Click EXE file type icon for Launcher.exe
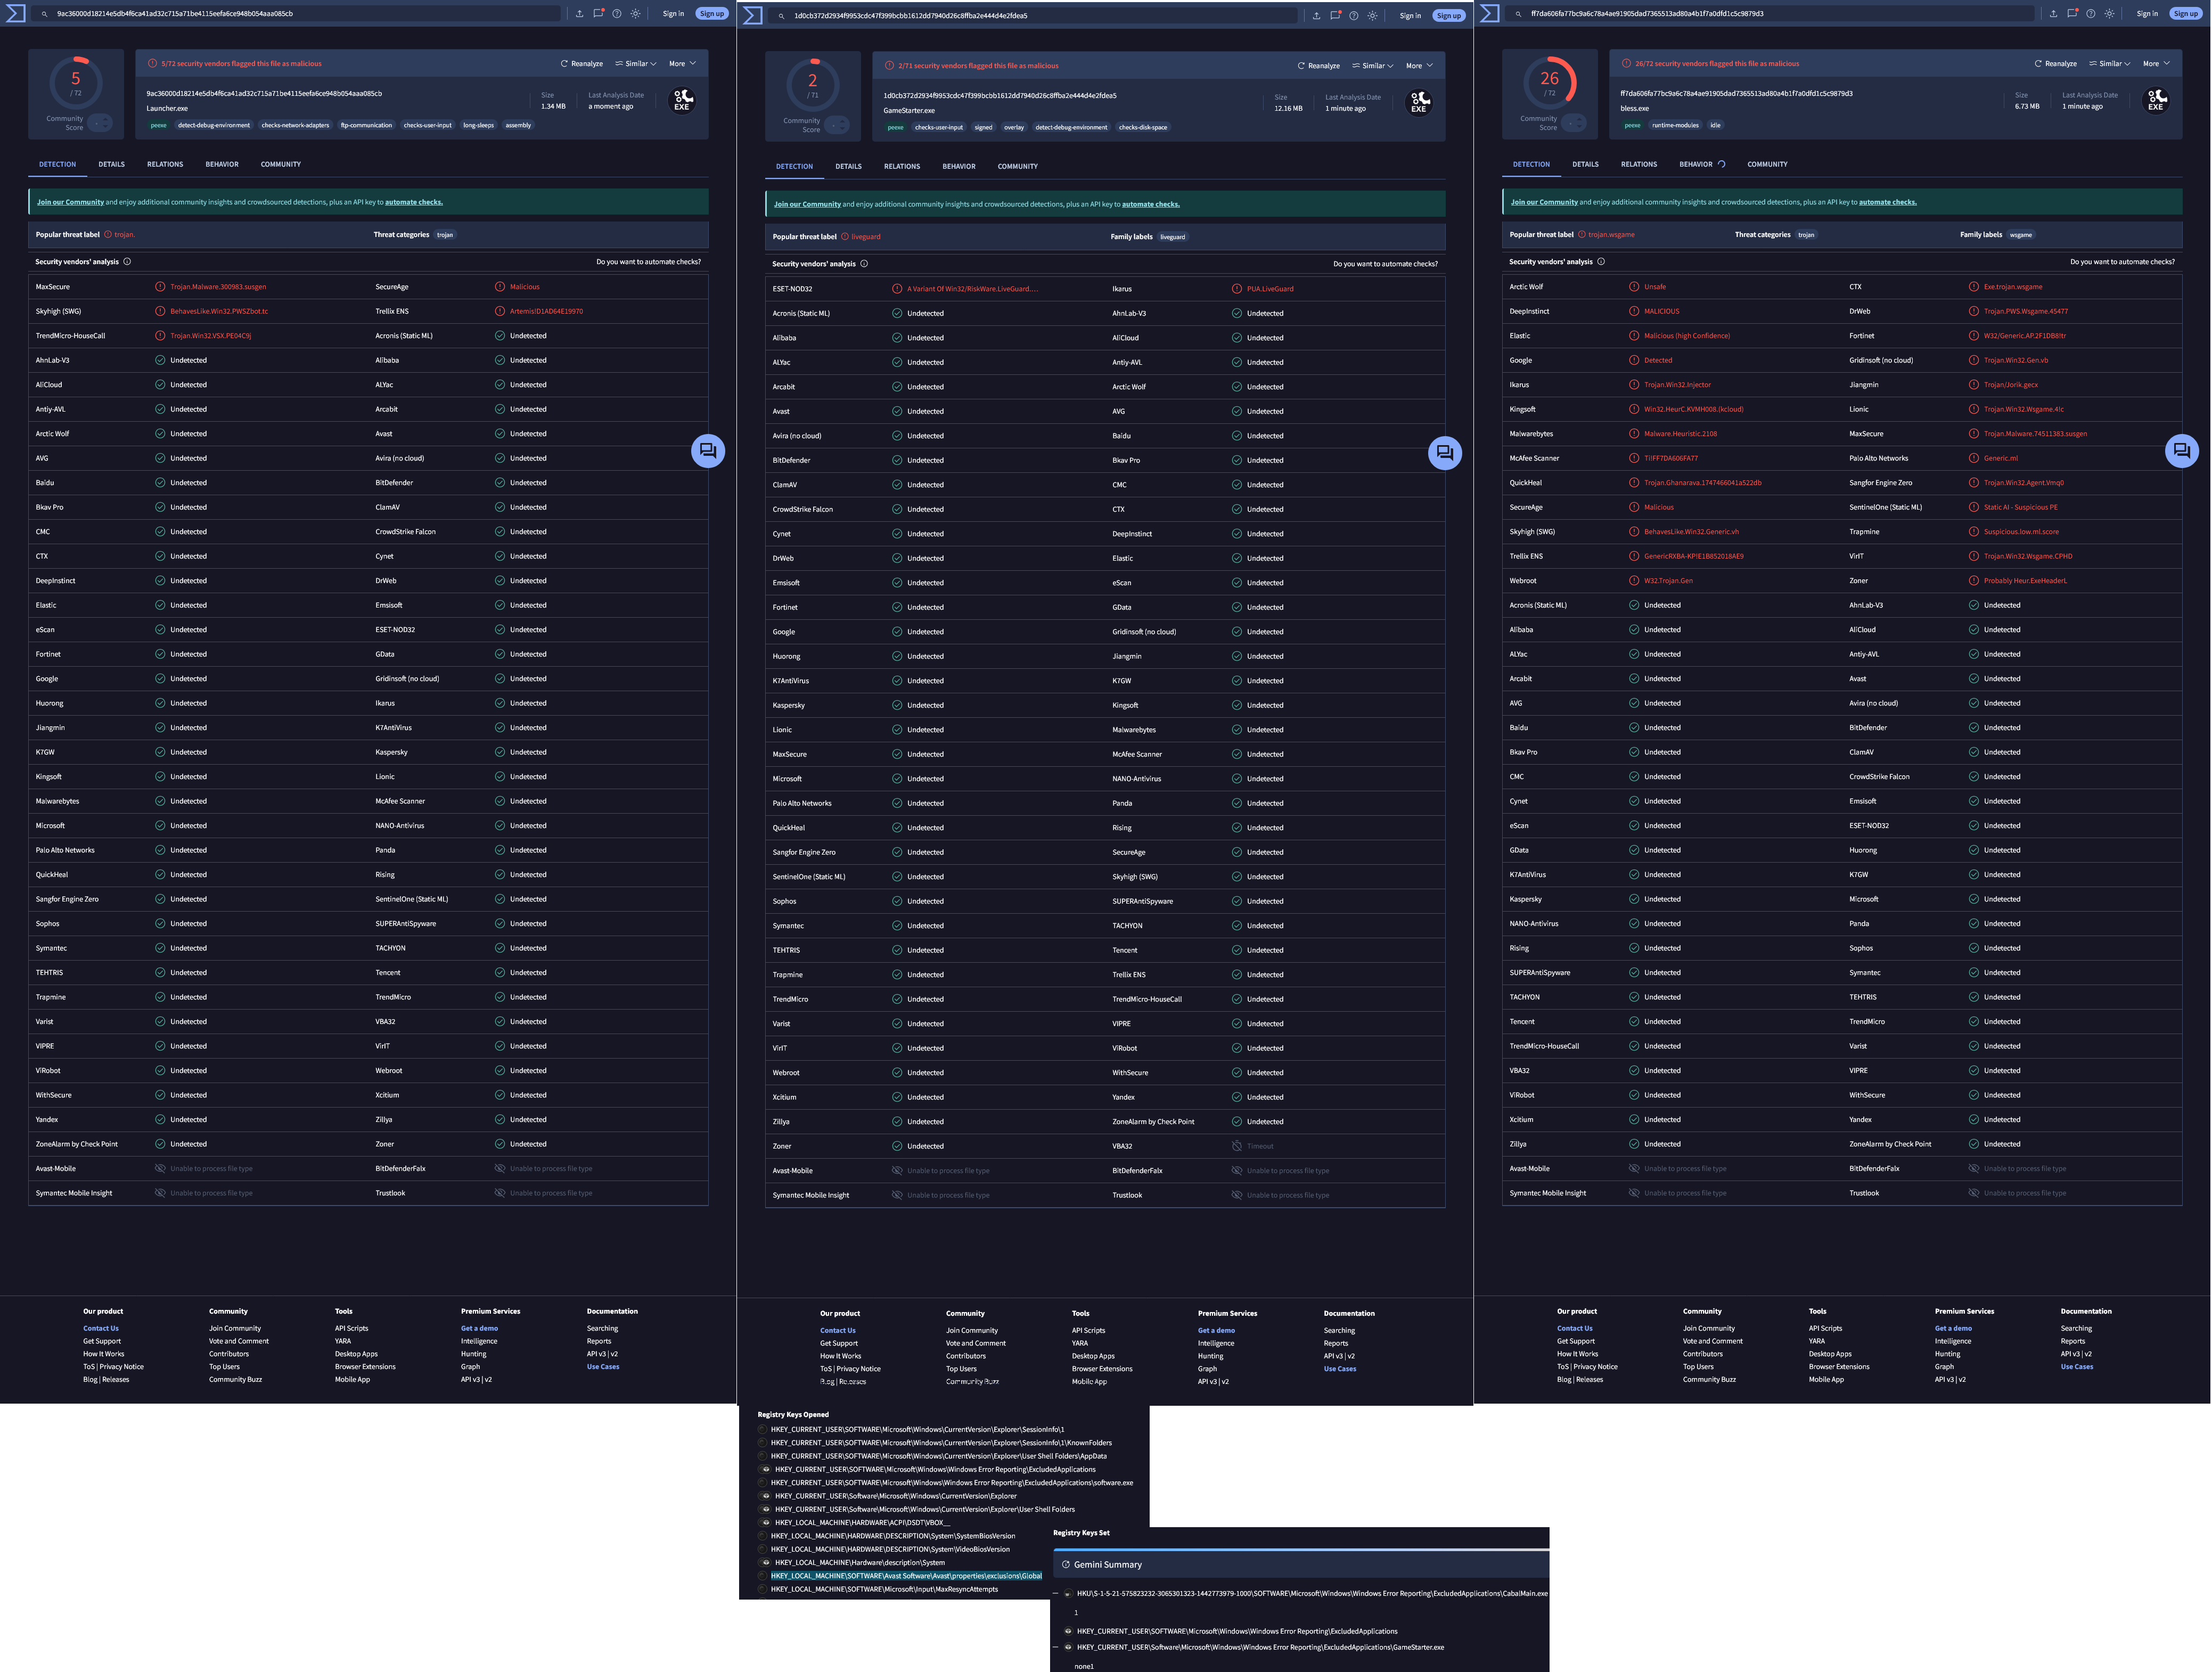This screenshot has width=2212, height=1672. tap(682, 100)
